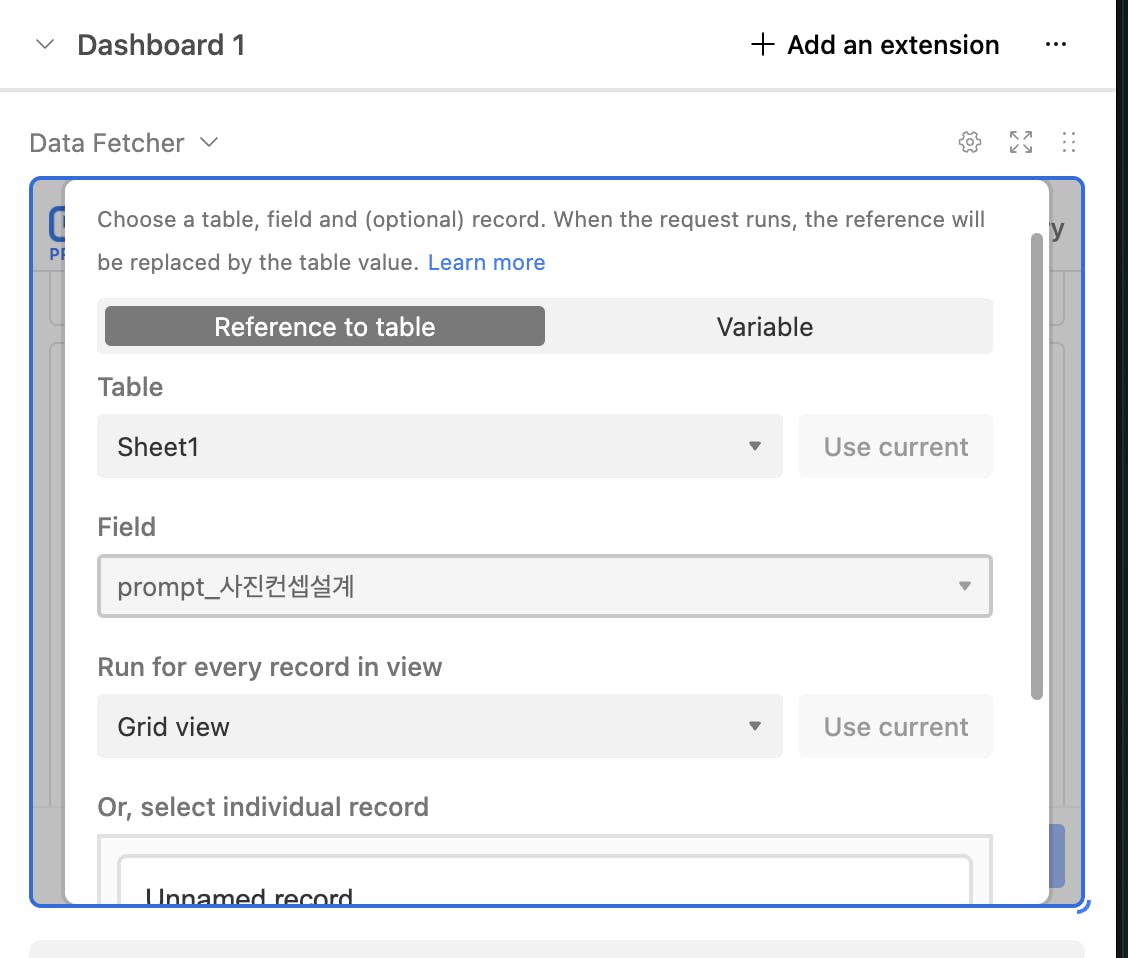Grab the extension drag handle dots
1128x958 pixels.
point(1068,142)
